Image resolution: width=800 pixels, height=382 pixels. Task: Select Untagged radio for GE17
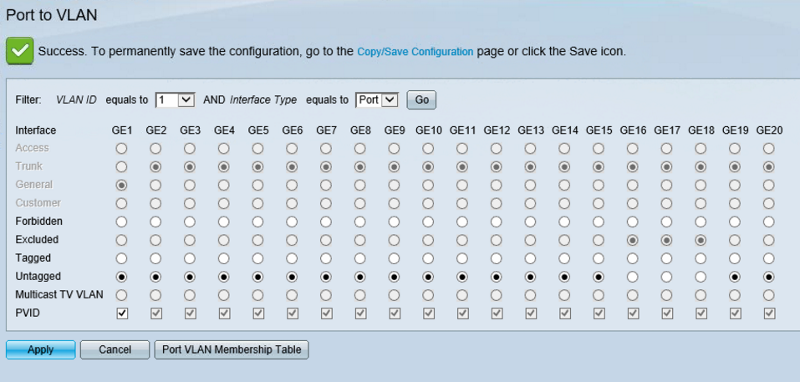click(x=667, y=277)
